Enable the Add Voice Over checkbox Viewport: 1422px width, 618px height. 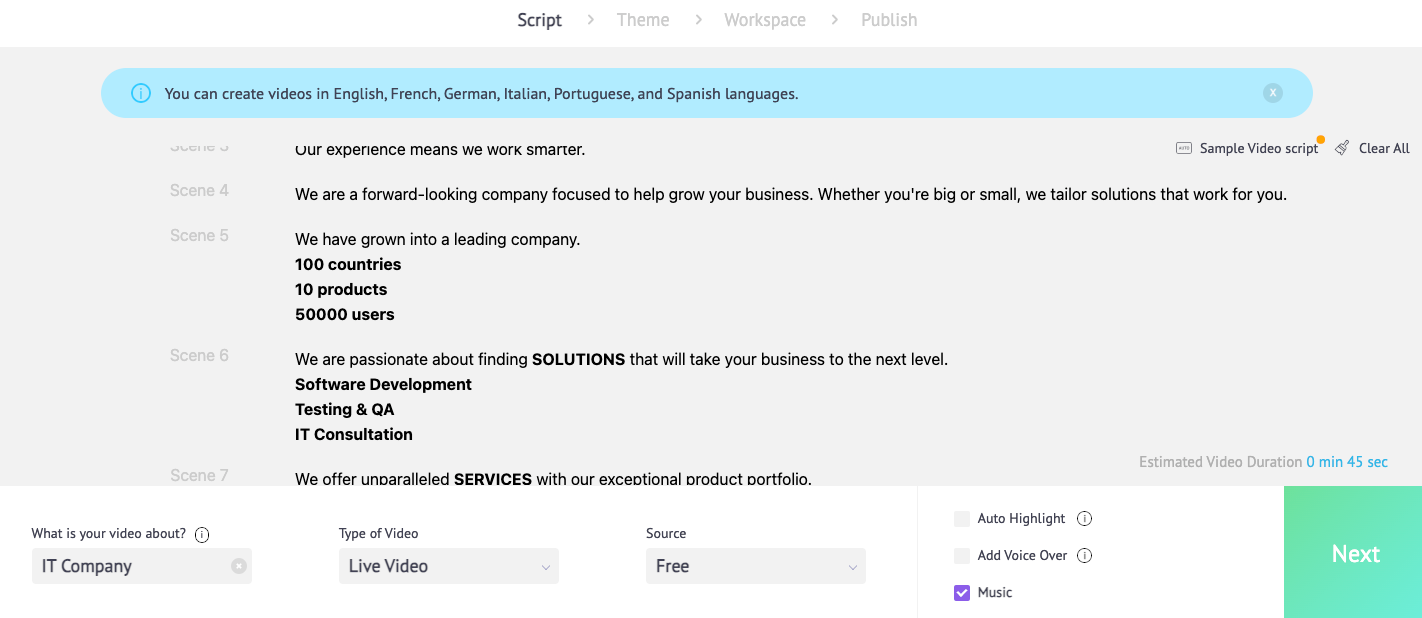(x=962, y=556)
